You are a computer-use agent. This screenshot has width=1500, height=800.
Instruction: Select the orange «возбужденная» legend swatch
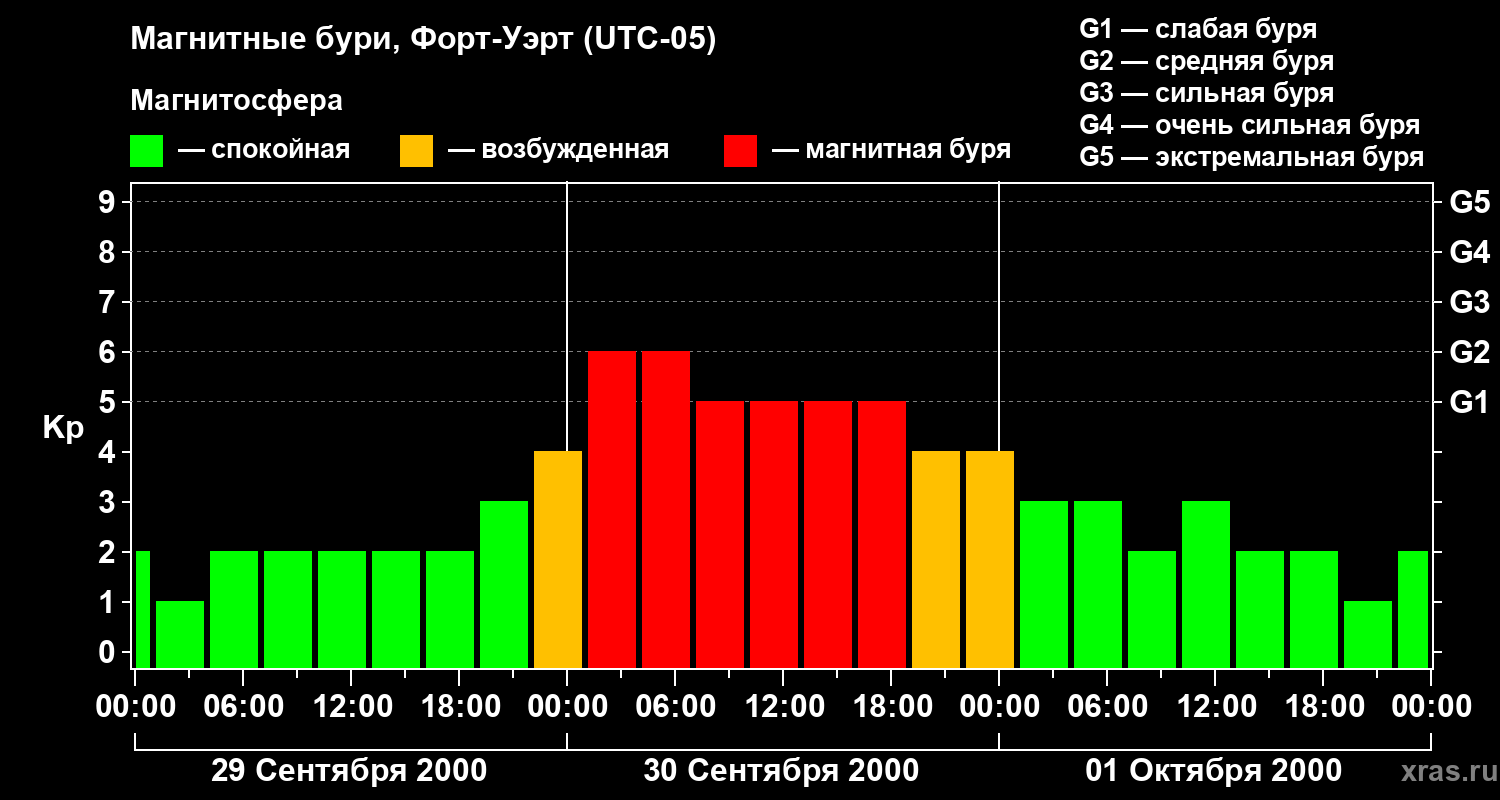(416, 151)
